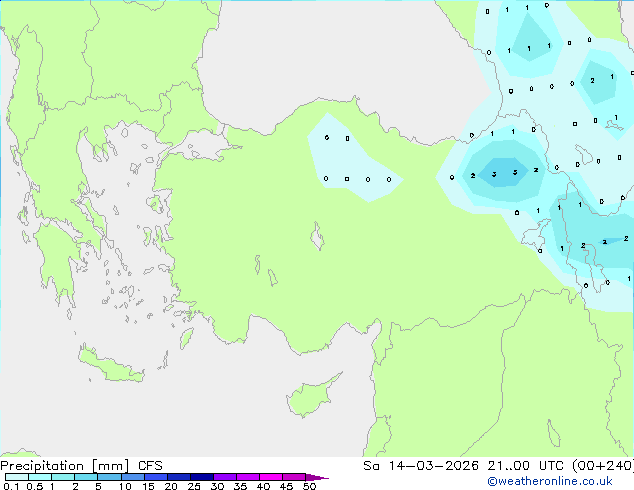This screenshot has width=634, height=490.
Task: Click the legend label '50' under color bar
Action: (x=310, y=486)
